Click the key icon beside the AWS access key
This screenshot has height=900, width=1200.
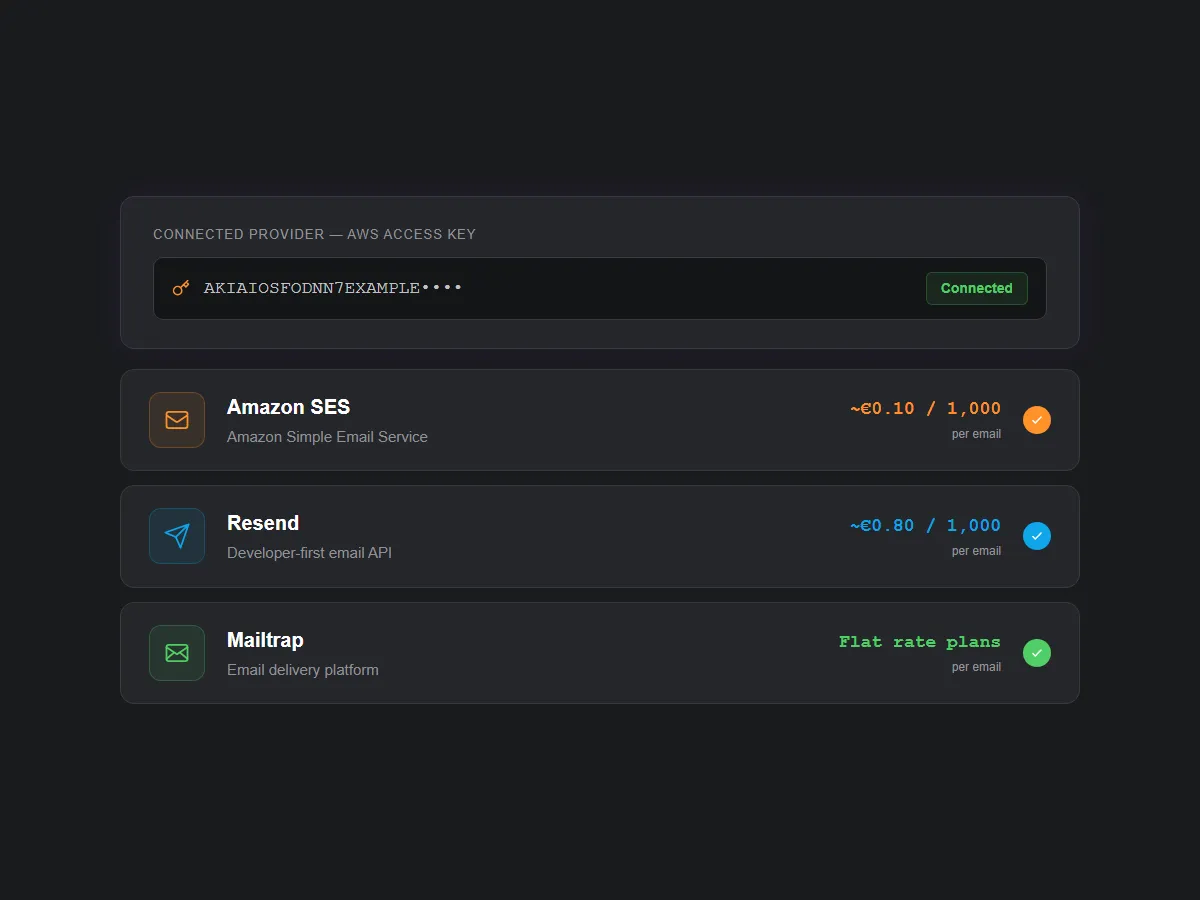pos(180,288)
